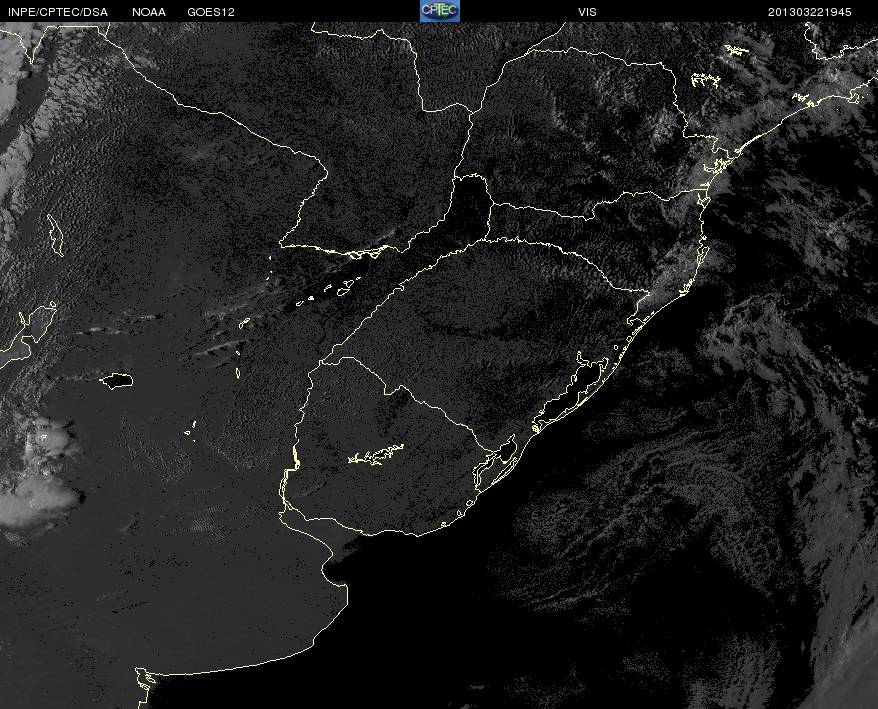Click the CPTEC logo in the header
The width and height of the screenshot is (878, 709).
(440, 11)
